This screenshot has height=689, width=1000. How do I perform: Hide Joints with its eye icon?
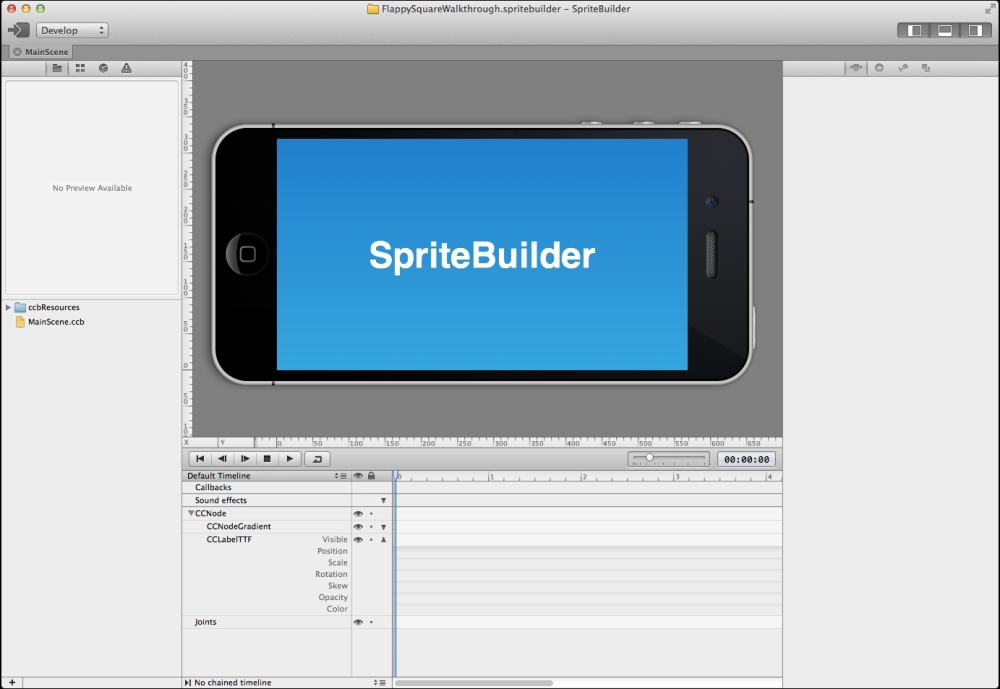point(358,622)
